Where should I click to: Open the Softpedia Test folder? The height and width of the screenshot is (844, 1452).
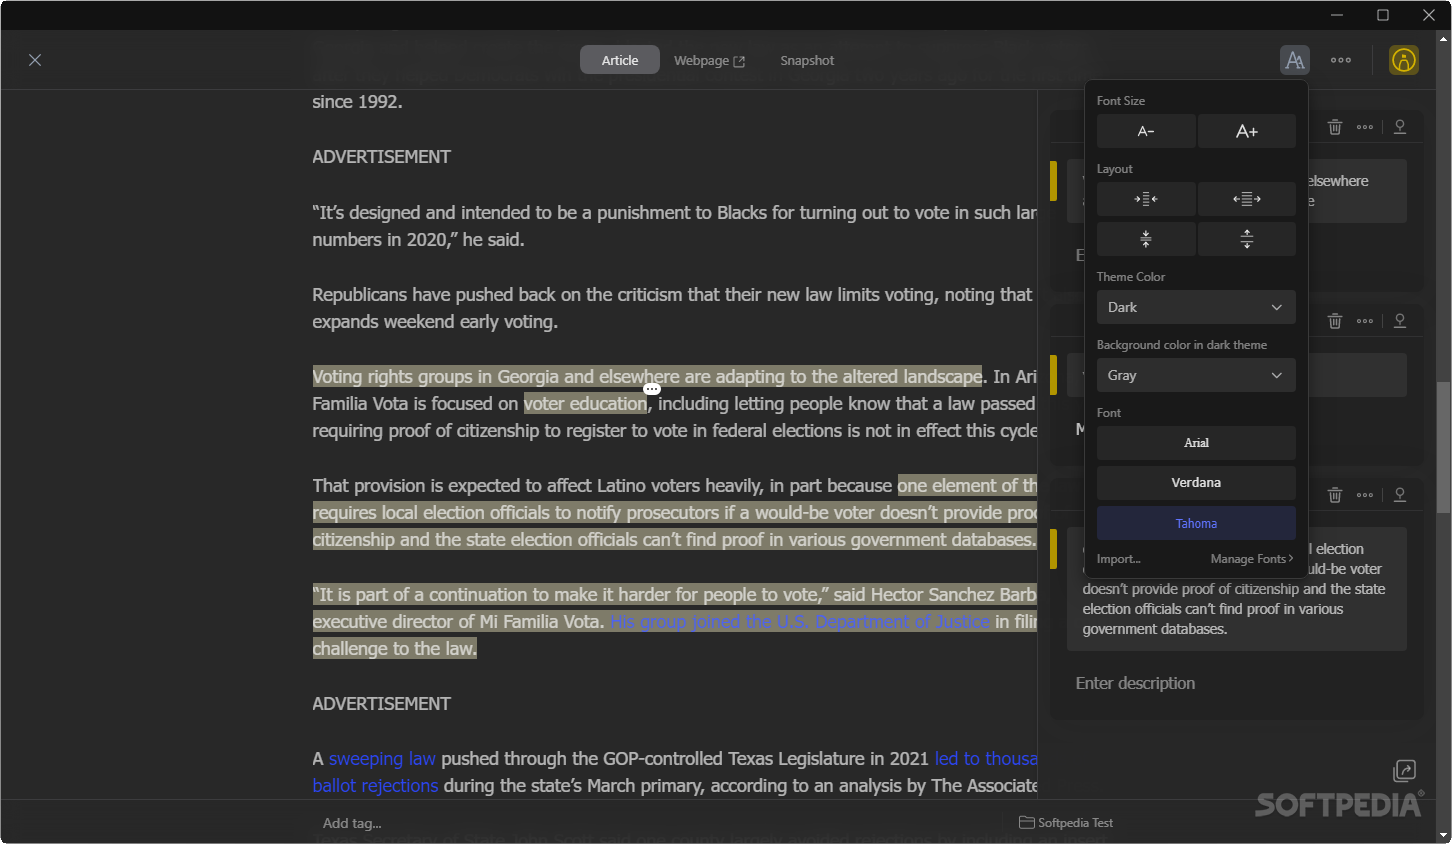(1066, 823)
